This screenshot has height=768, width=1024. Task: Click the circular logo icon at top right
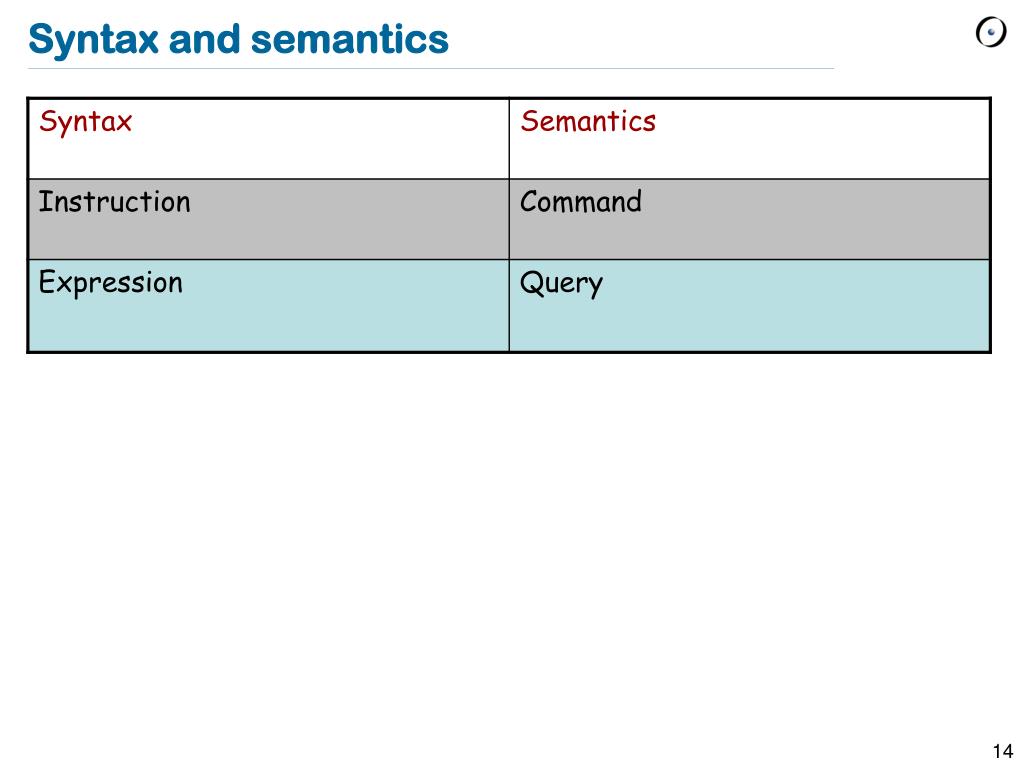pyautogui.click(x=991, y=32)
